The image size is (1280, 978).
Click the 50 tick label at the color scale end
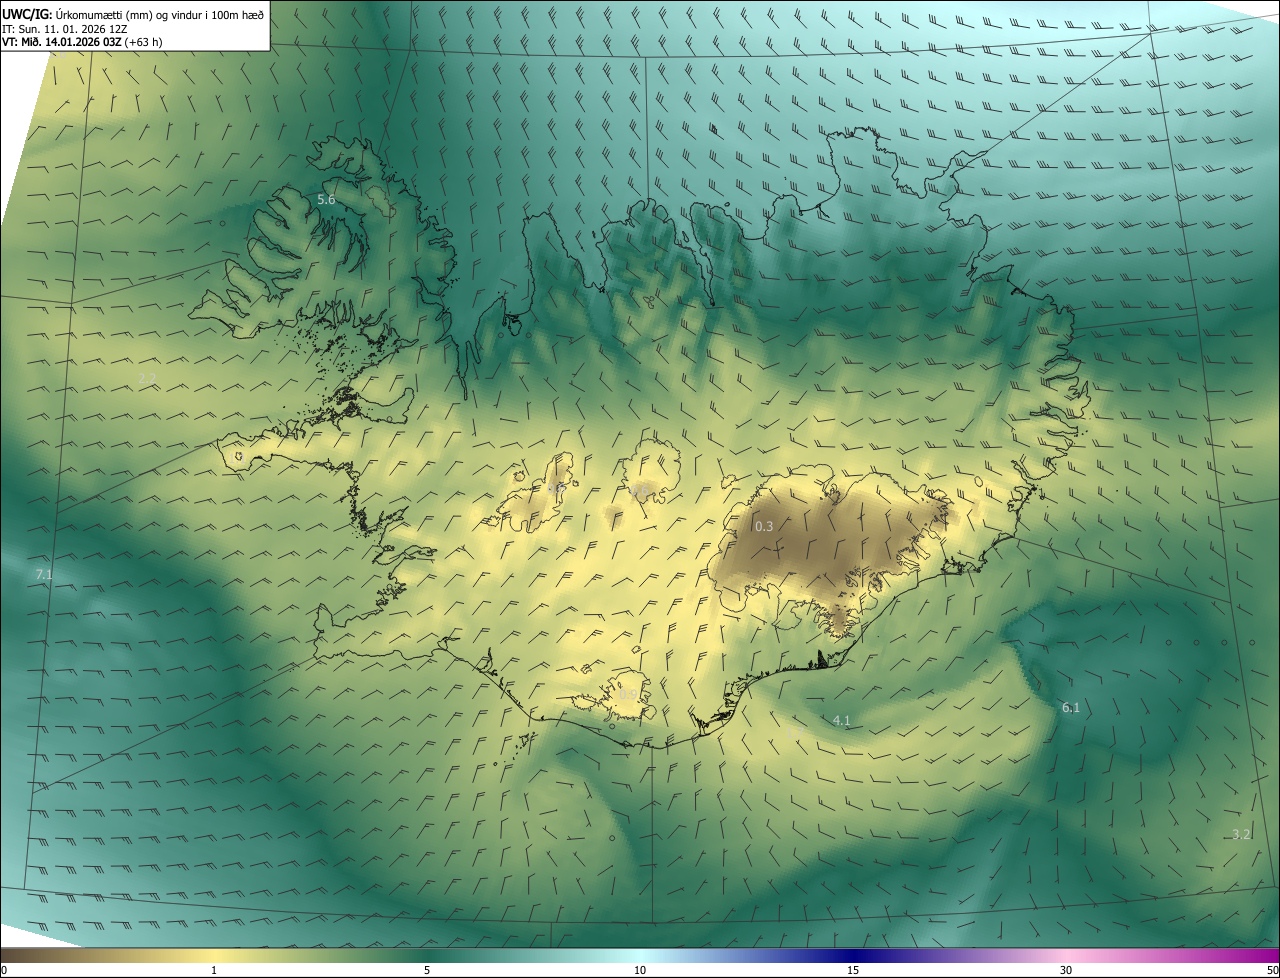[1272, 970]
